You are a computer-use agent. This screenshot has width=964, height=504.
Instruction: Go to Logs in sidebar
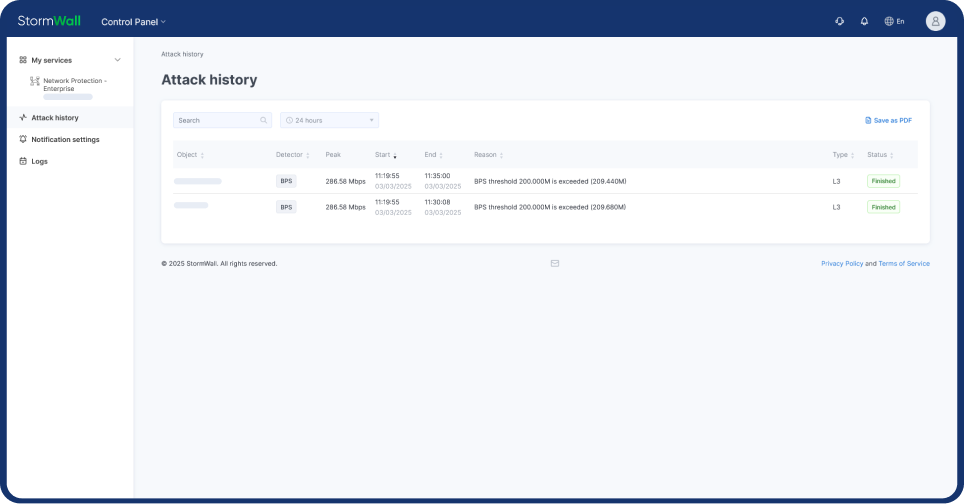coord(39,161)
